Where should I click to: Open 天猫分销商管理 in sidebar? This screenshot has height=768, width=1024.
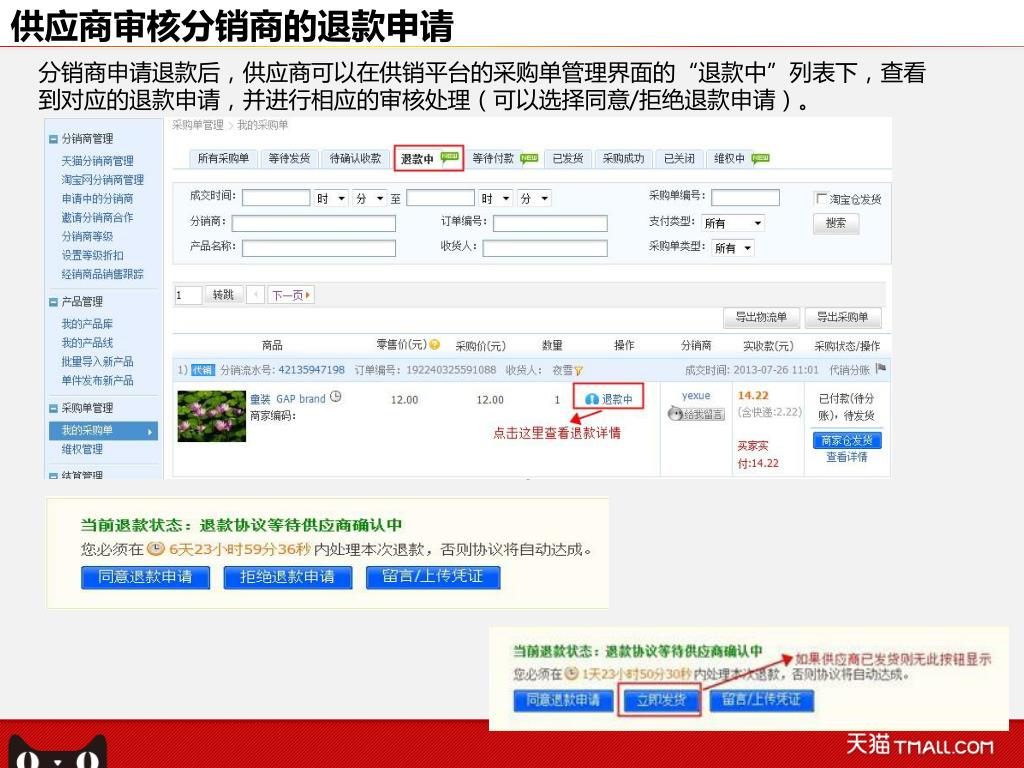tap(97, 161)
